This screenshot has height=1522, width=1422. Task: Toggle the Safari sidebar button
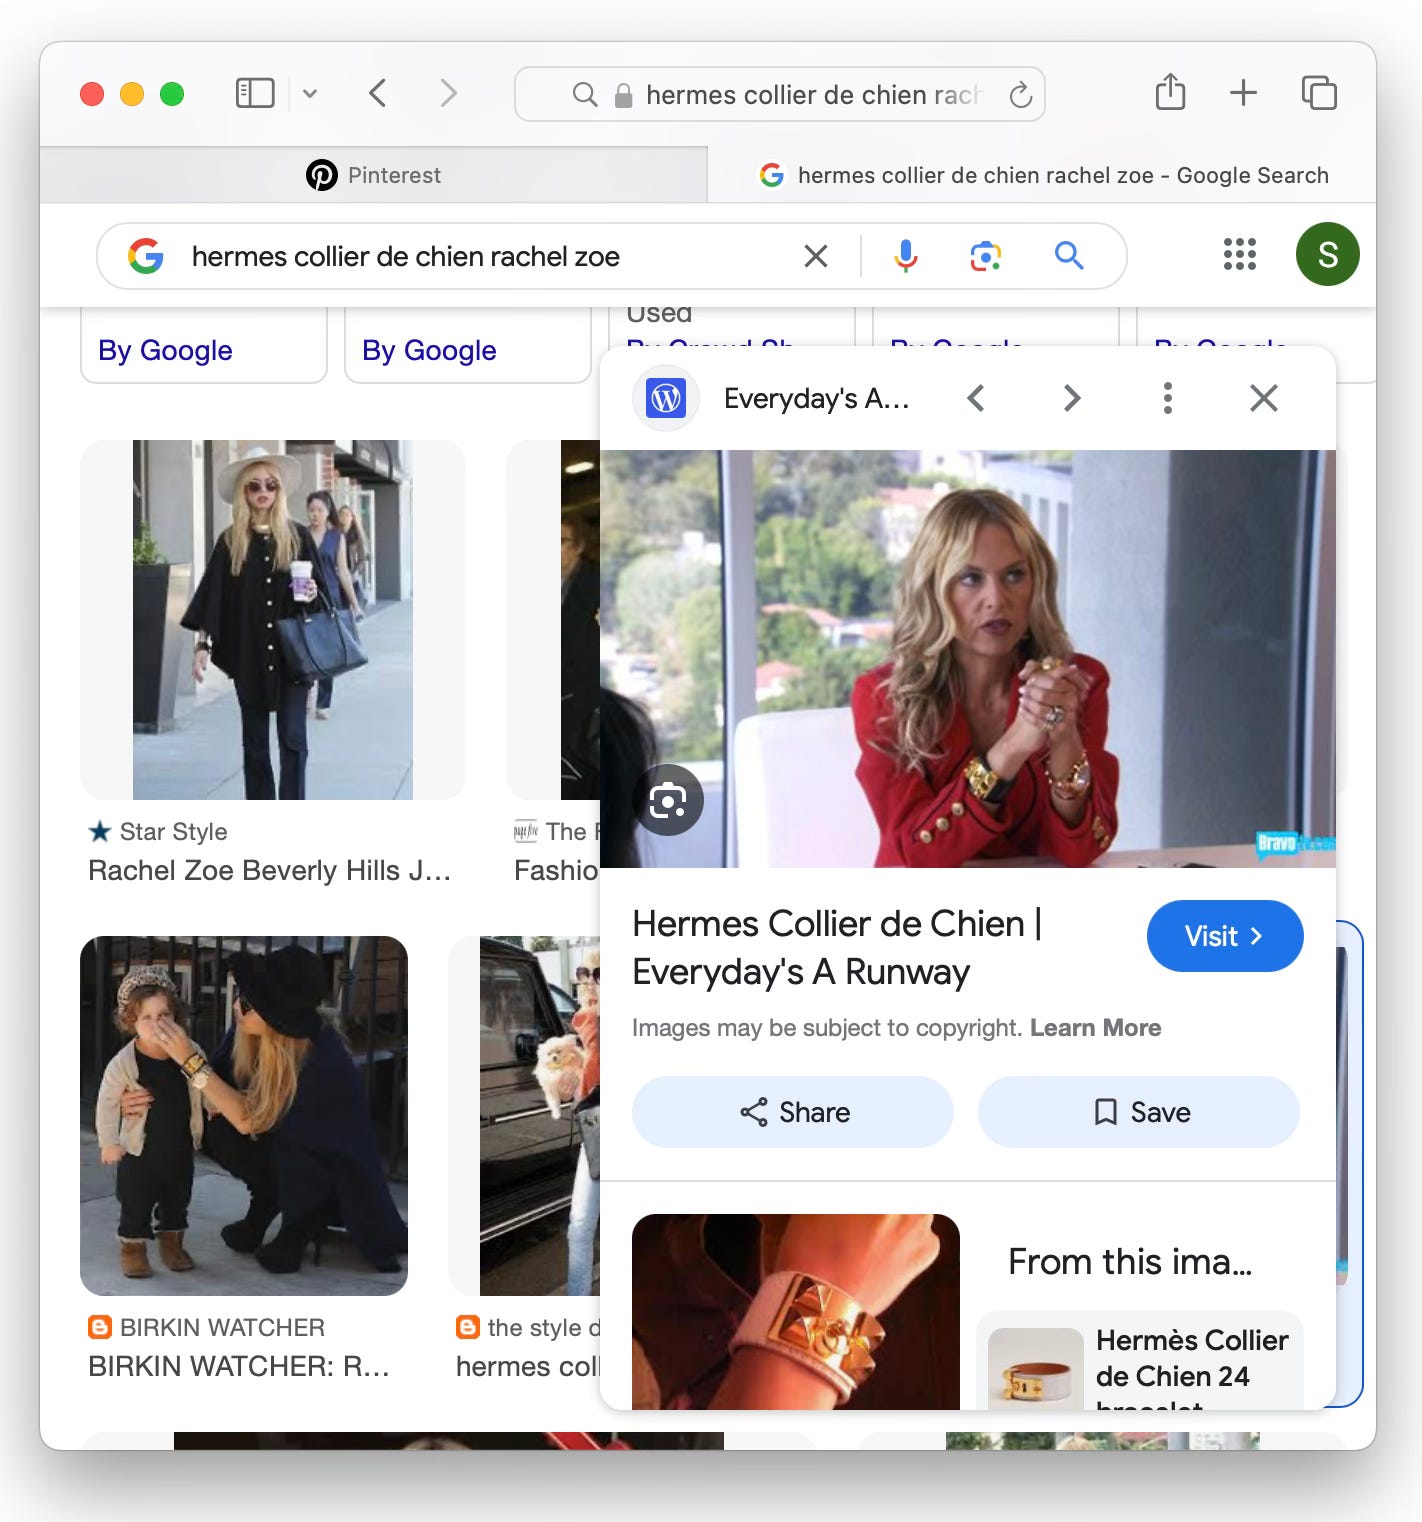point(255,94)
